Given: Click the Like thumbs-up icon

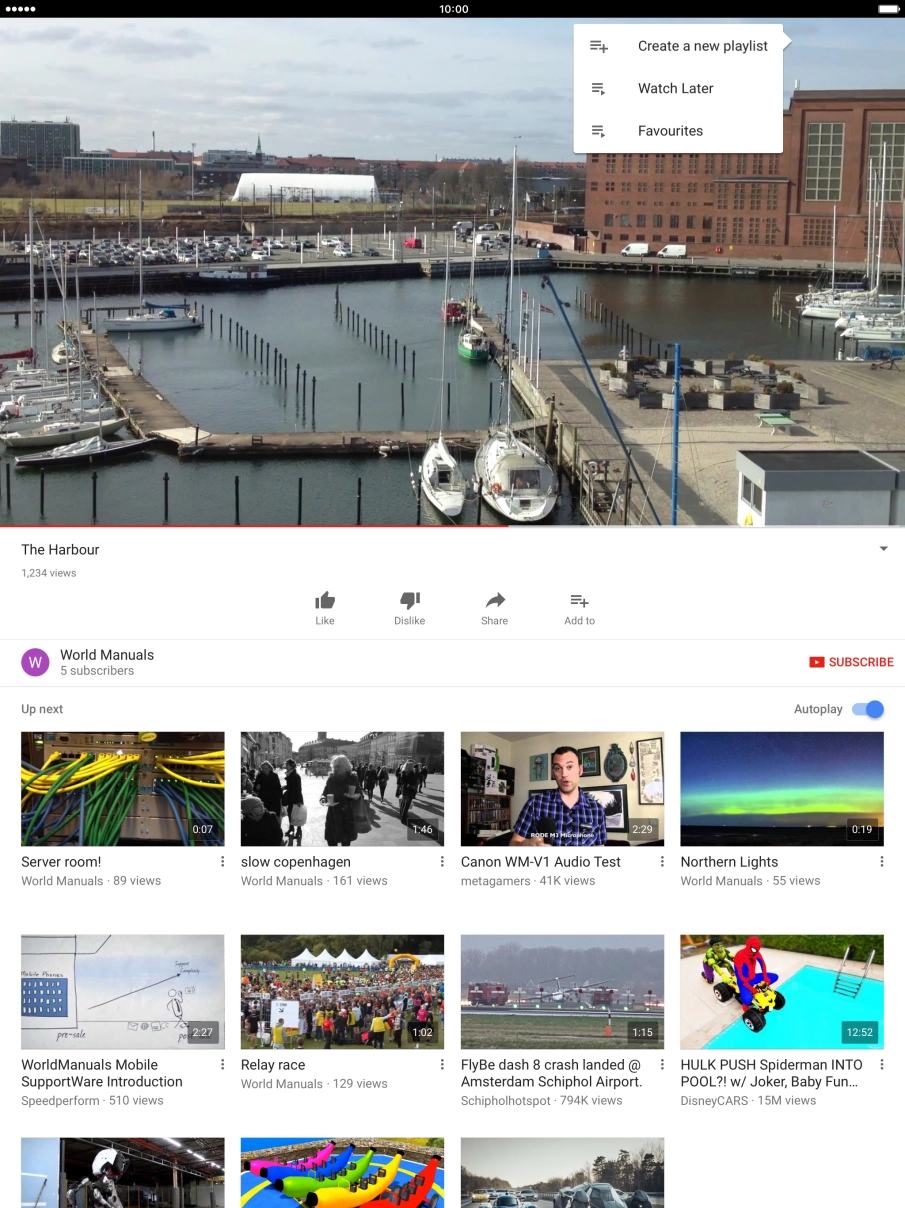Looking at the screenshot, I should [325, 601].
